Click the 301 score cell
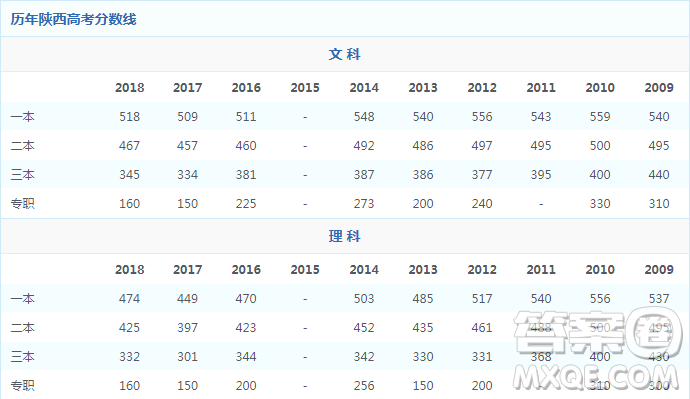This screenshot has height=399, width=690. click(x=187, y=357)
